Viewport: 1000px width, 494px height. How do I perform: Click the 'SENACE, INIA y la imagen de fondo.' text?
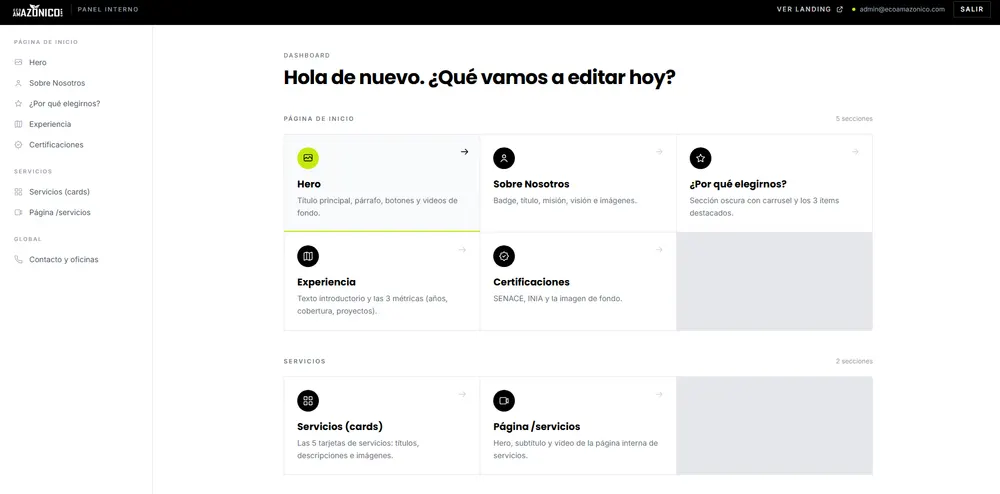(558, 298)
